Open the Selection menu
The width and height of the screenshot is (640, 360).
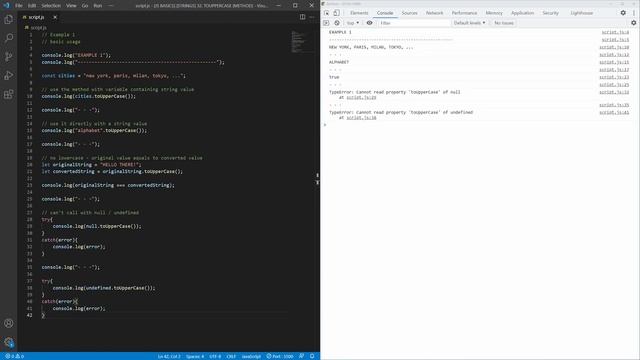tap(51, 6)
